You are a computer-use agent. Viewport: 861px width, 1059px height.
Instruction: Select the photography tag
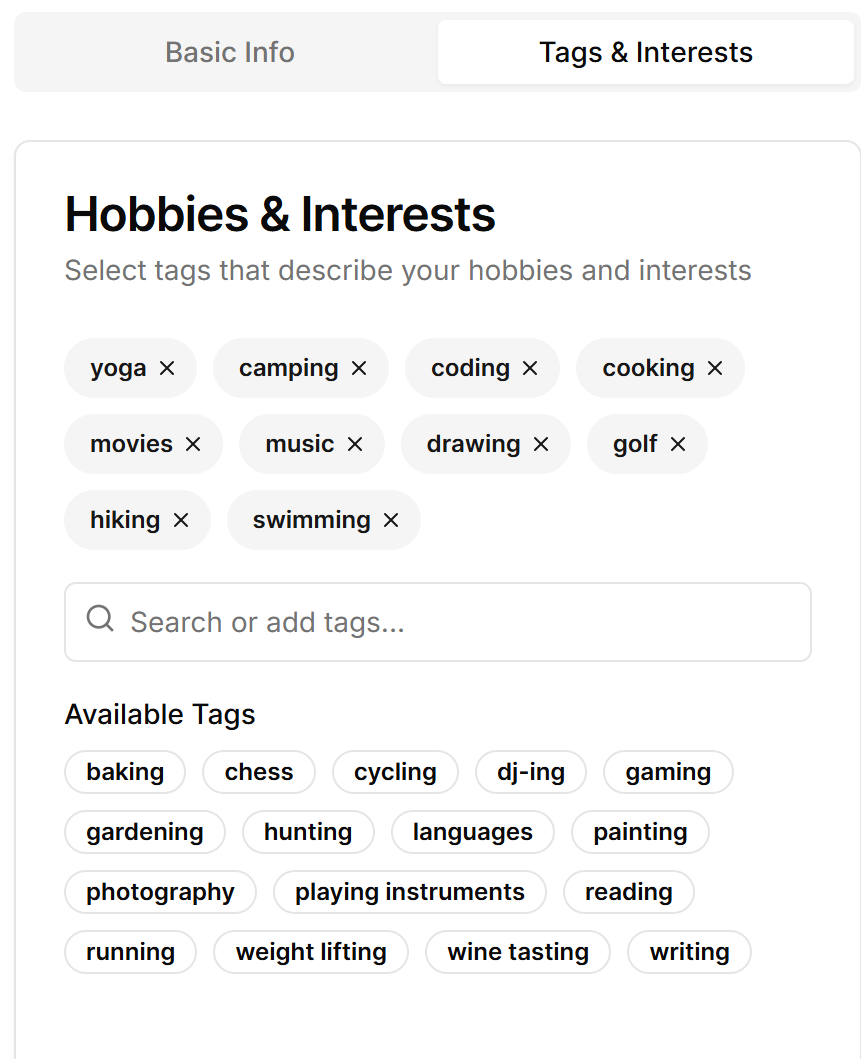coord(160,892)
